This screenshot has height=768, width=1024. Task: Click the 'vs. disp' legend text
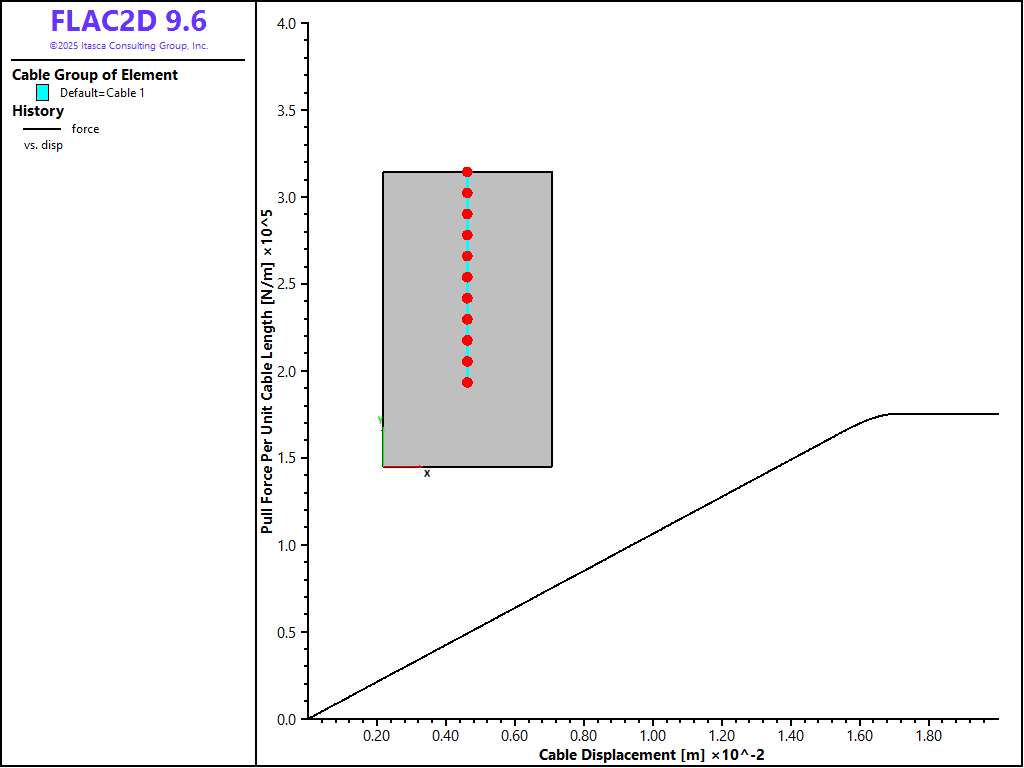pyautogui.click(x=43, y=145)
